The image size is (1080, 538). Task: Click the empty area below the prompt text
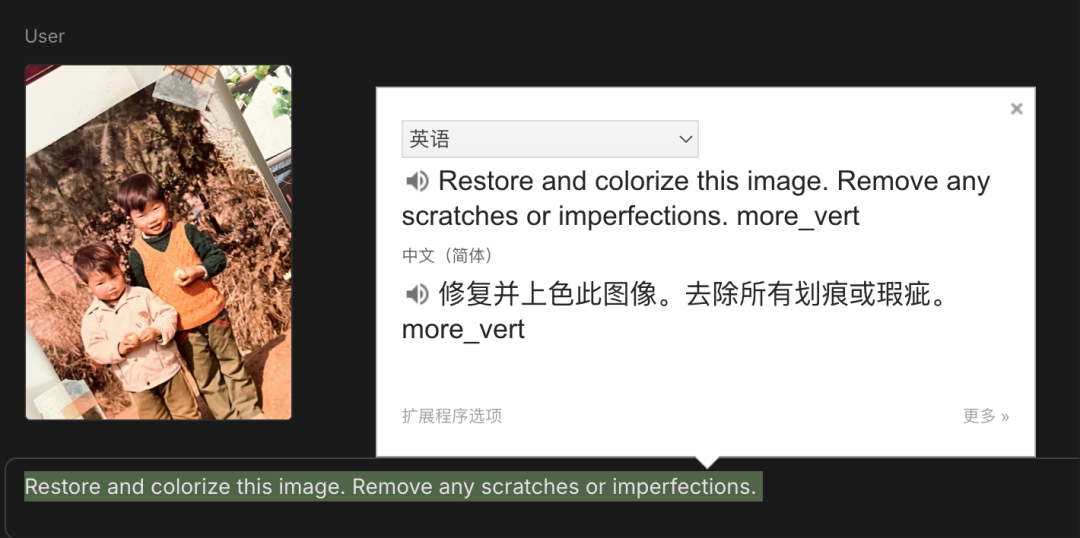coord(537,520)
